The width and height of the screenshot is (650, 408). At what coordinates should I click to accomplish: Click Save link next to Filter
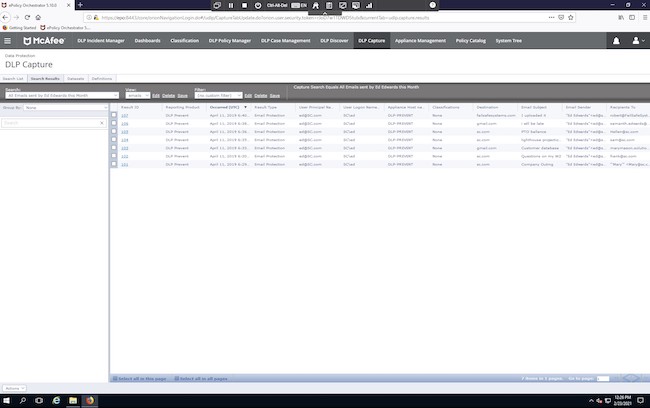tap(275, 96)
